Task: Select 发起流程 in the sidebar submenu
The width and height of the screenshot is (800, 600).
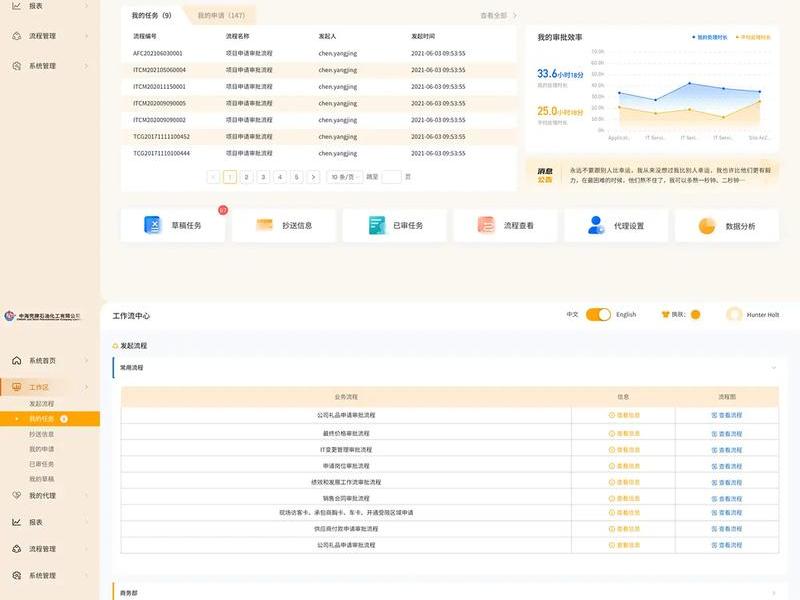Action: (41, 404)
